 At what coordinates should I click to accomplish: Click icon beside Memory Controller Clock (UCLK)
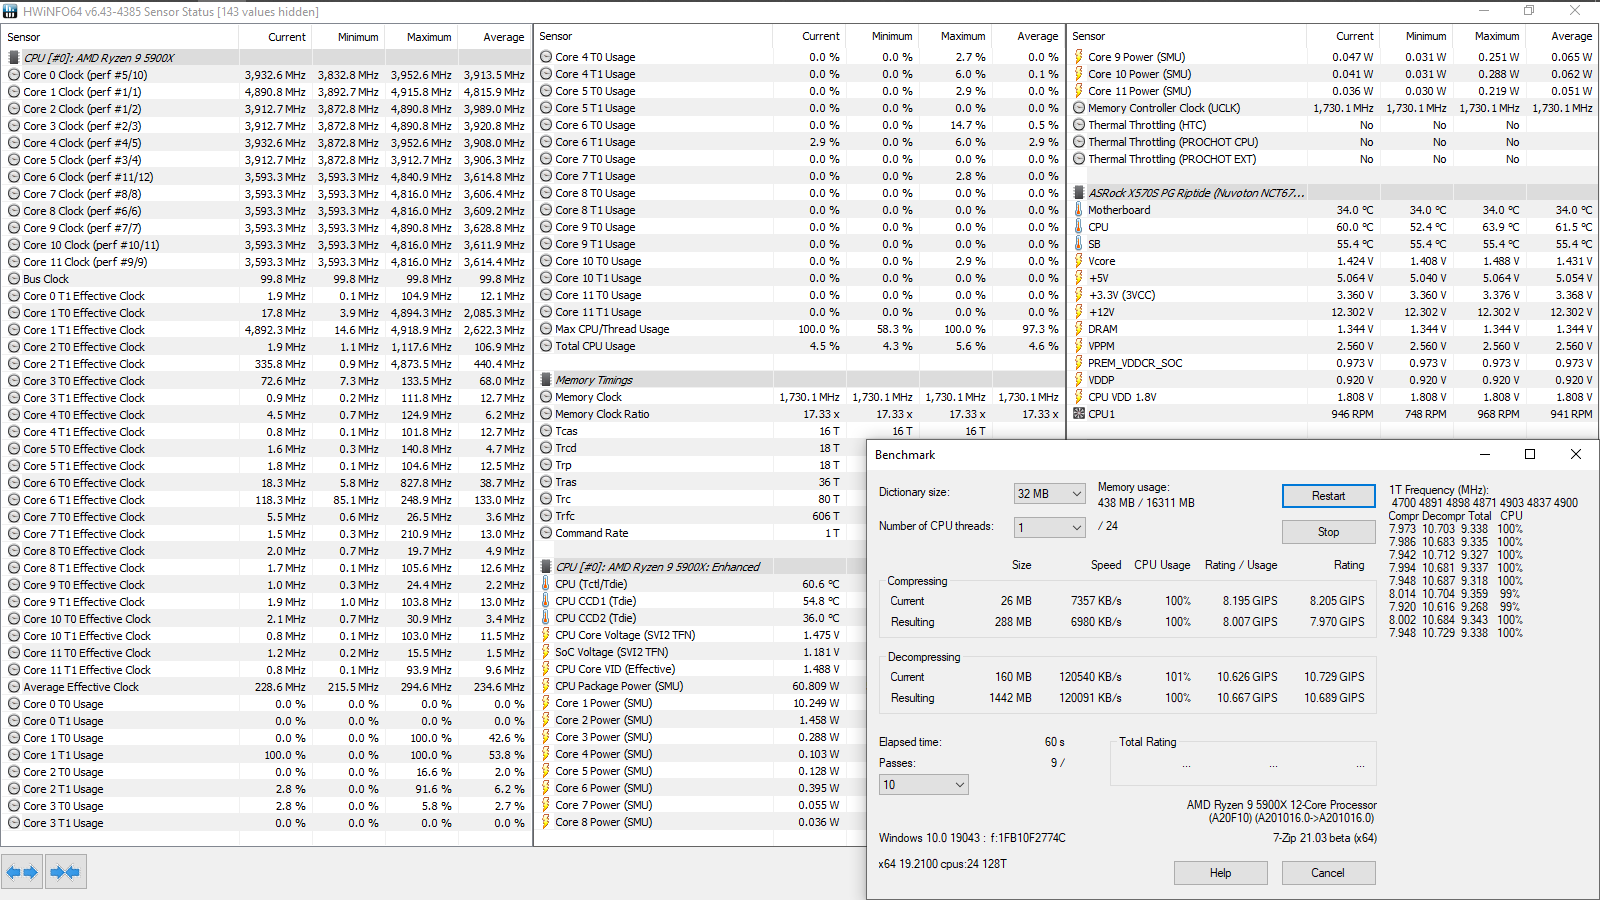coord(1079,108)
